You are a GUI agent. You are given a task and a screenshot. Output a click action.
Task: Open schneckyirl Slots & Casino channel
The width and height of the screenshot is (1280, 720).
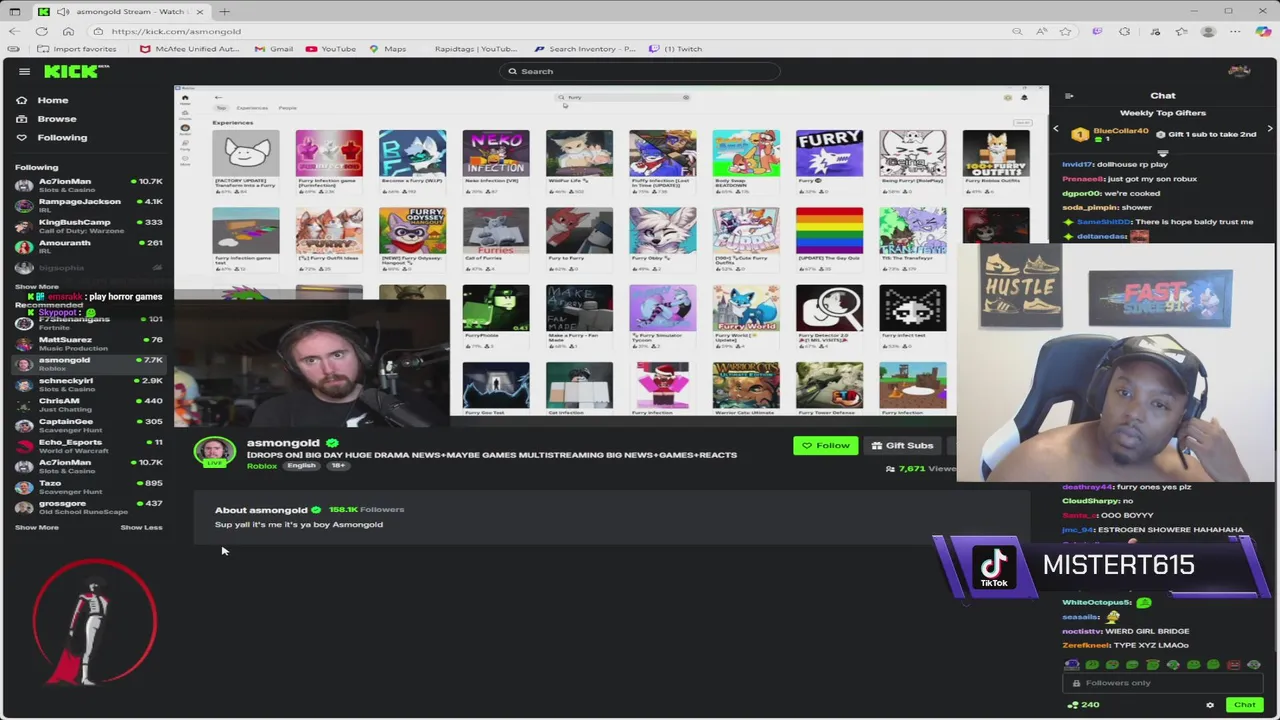[x=88, y=384]
